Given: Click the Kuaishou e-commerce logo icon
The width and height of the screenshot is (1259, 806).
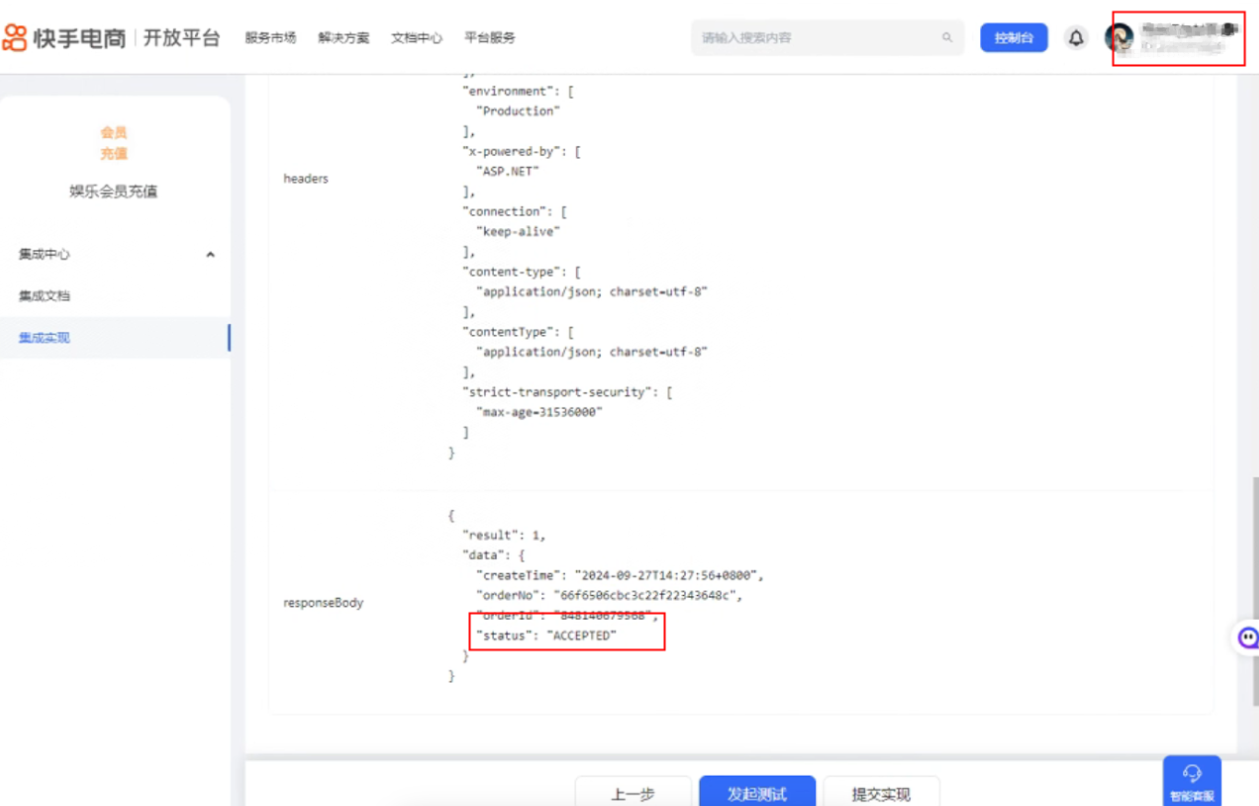Looking at the screenshot, I should [x=15, y=38].
